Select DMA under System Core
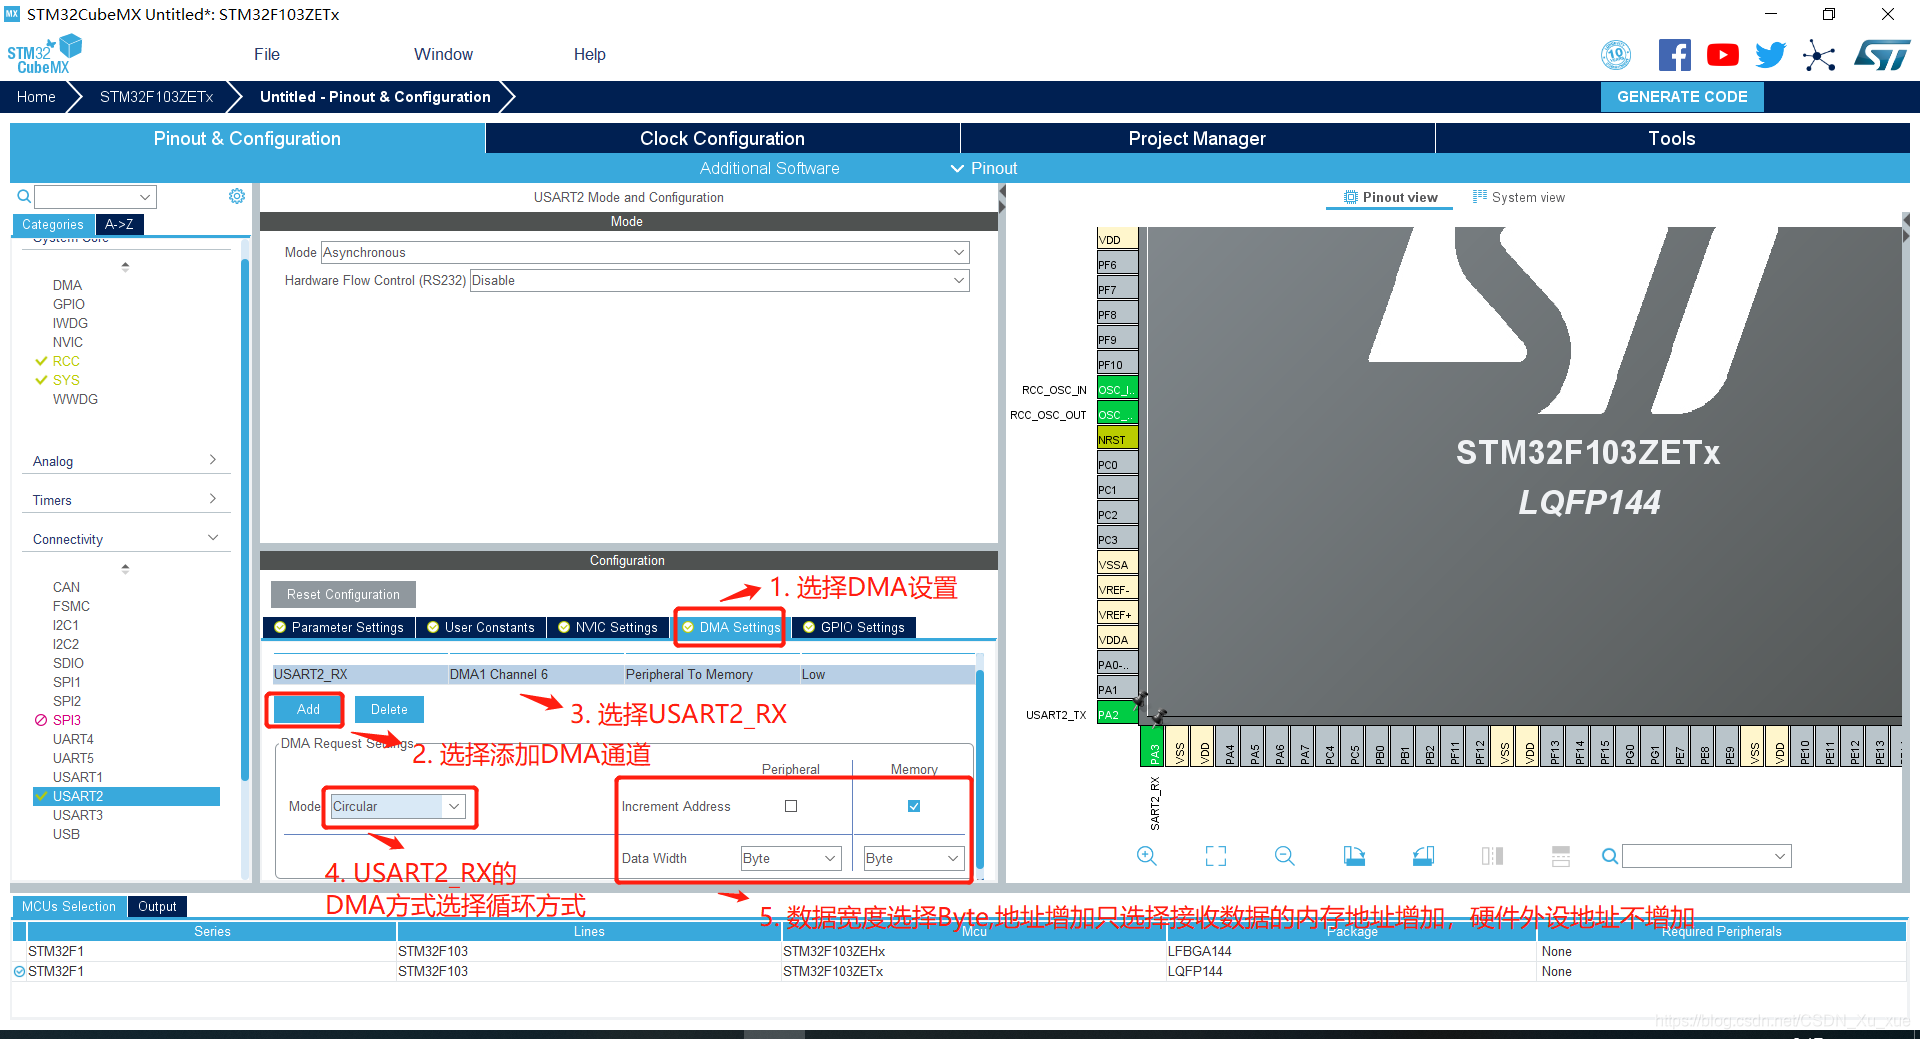The image size is (1920, 1039). coord(67,285)
